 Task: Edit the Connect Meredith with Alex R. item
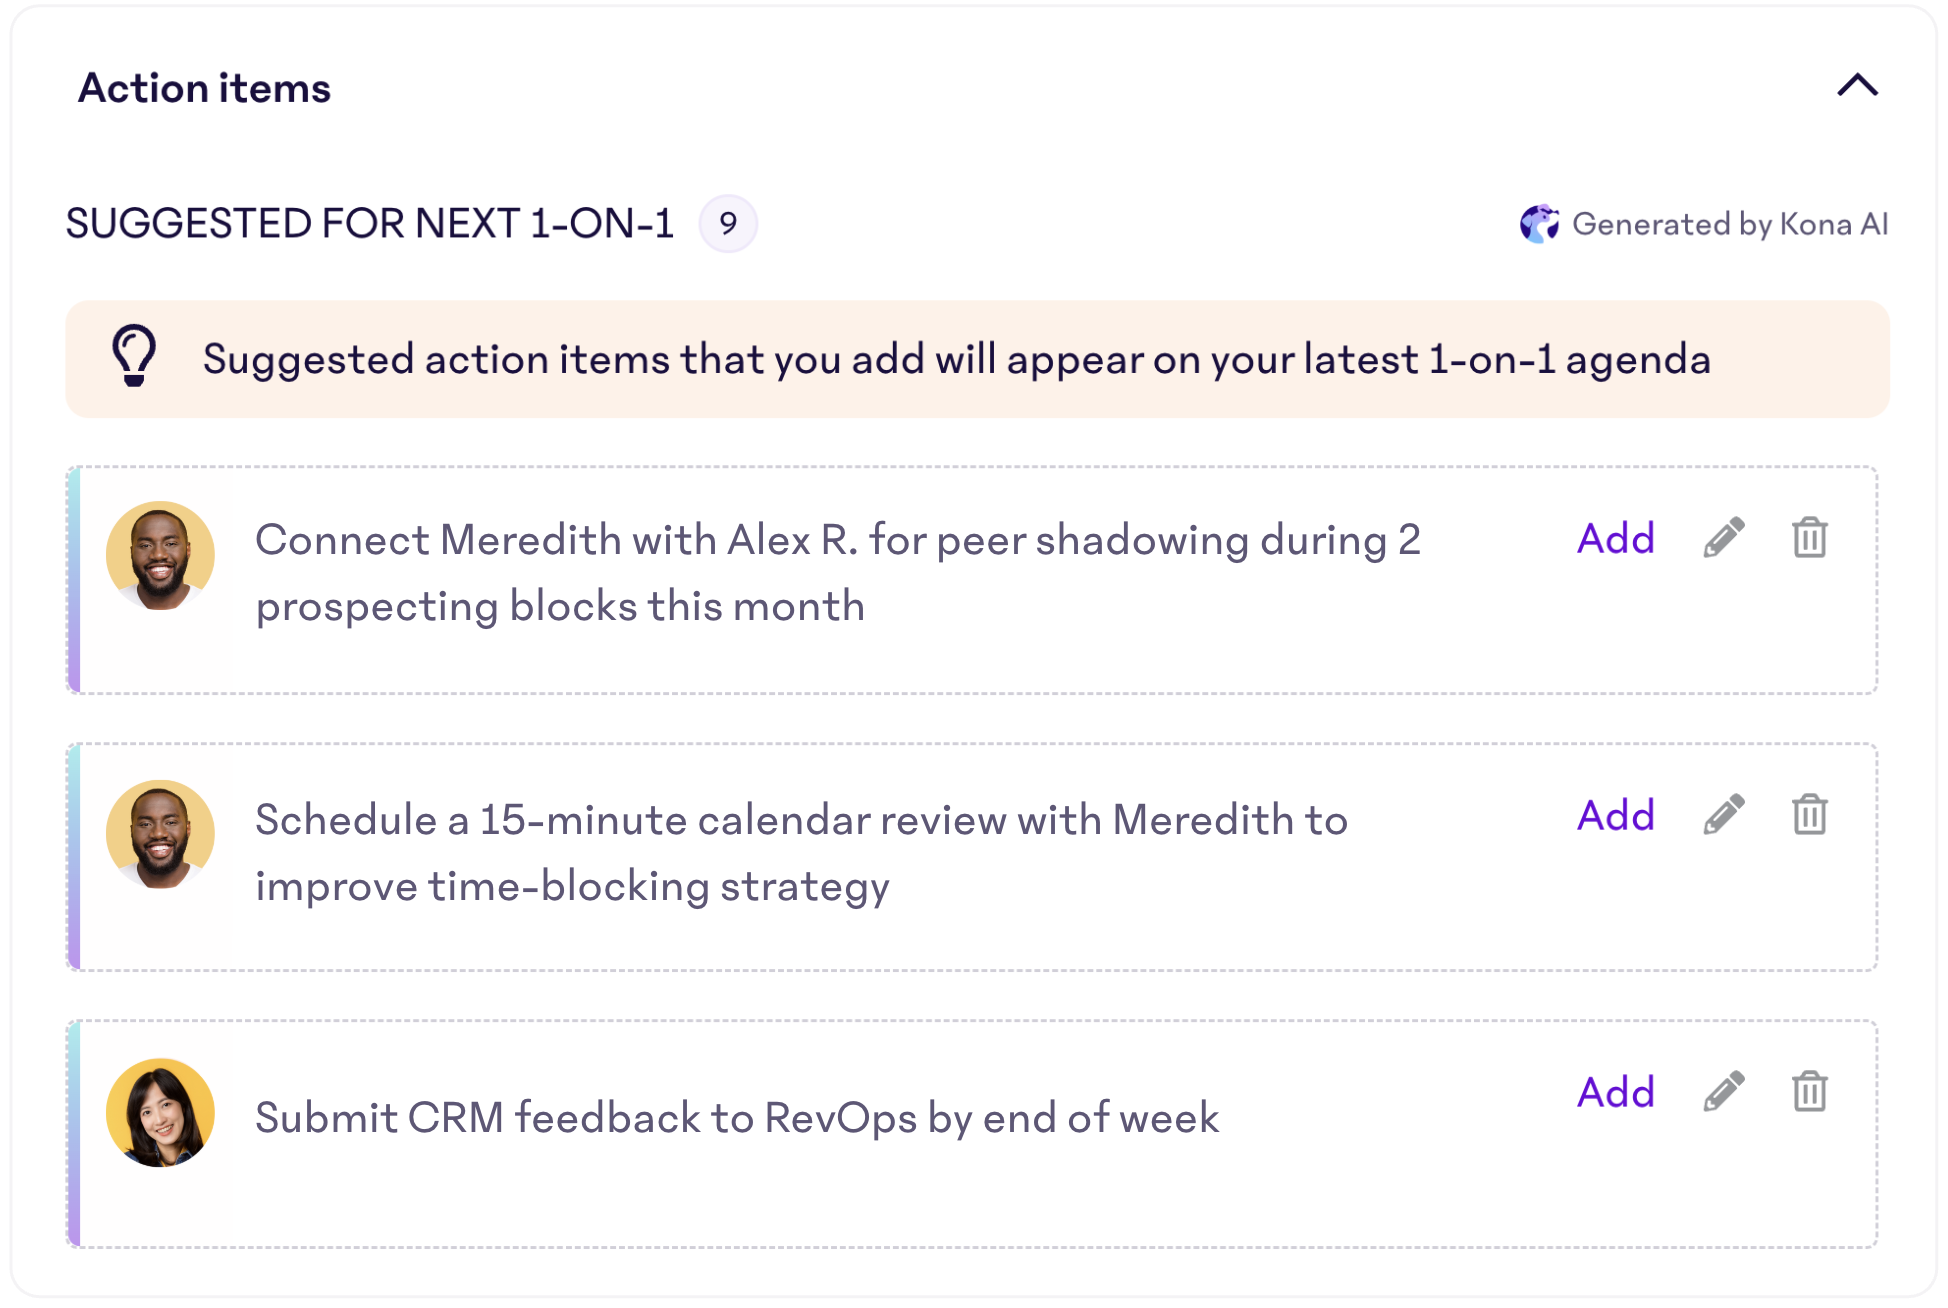pyautogui.click(x=1724, y=538)
